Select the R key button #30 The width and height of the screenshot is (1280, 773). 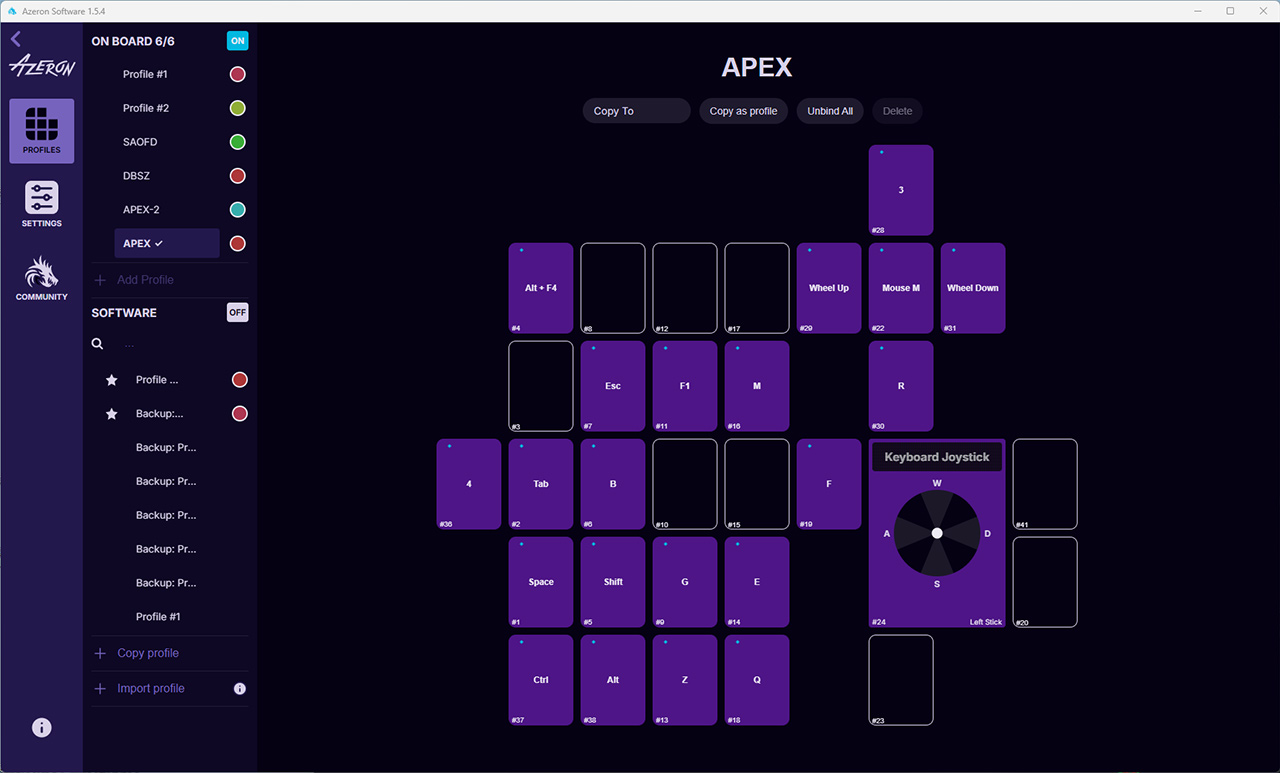pyautogui.click(x=901, y=386)
